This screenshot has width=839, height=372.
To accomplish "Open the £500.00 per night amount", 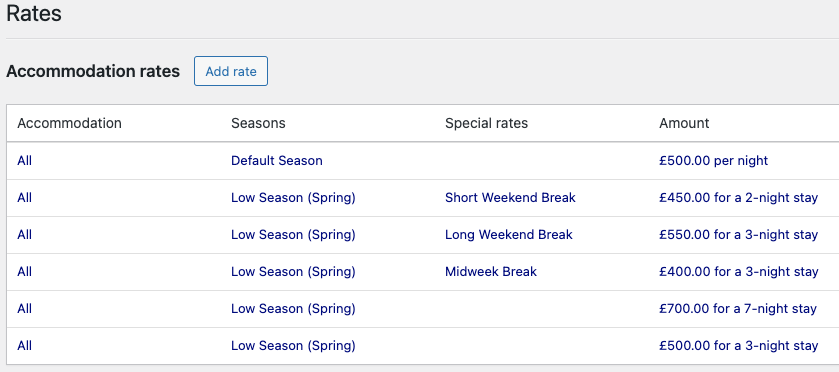I will pos(713,161).
